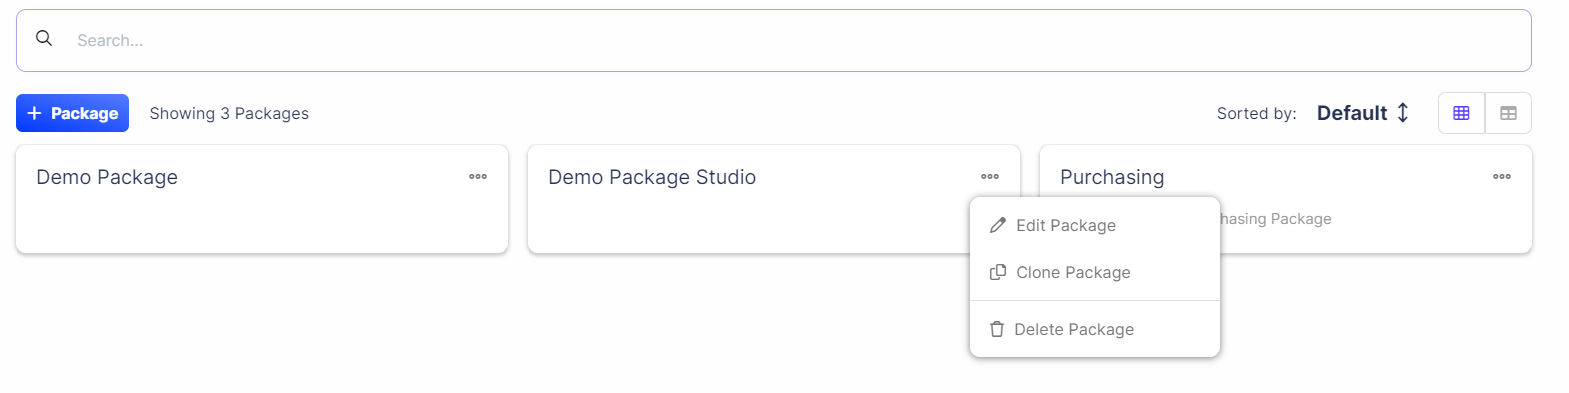Switch to grid view layout
Image resolution: width=1569 pixels, height=393 pixels.
click(1461, 113)
